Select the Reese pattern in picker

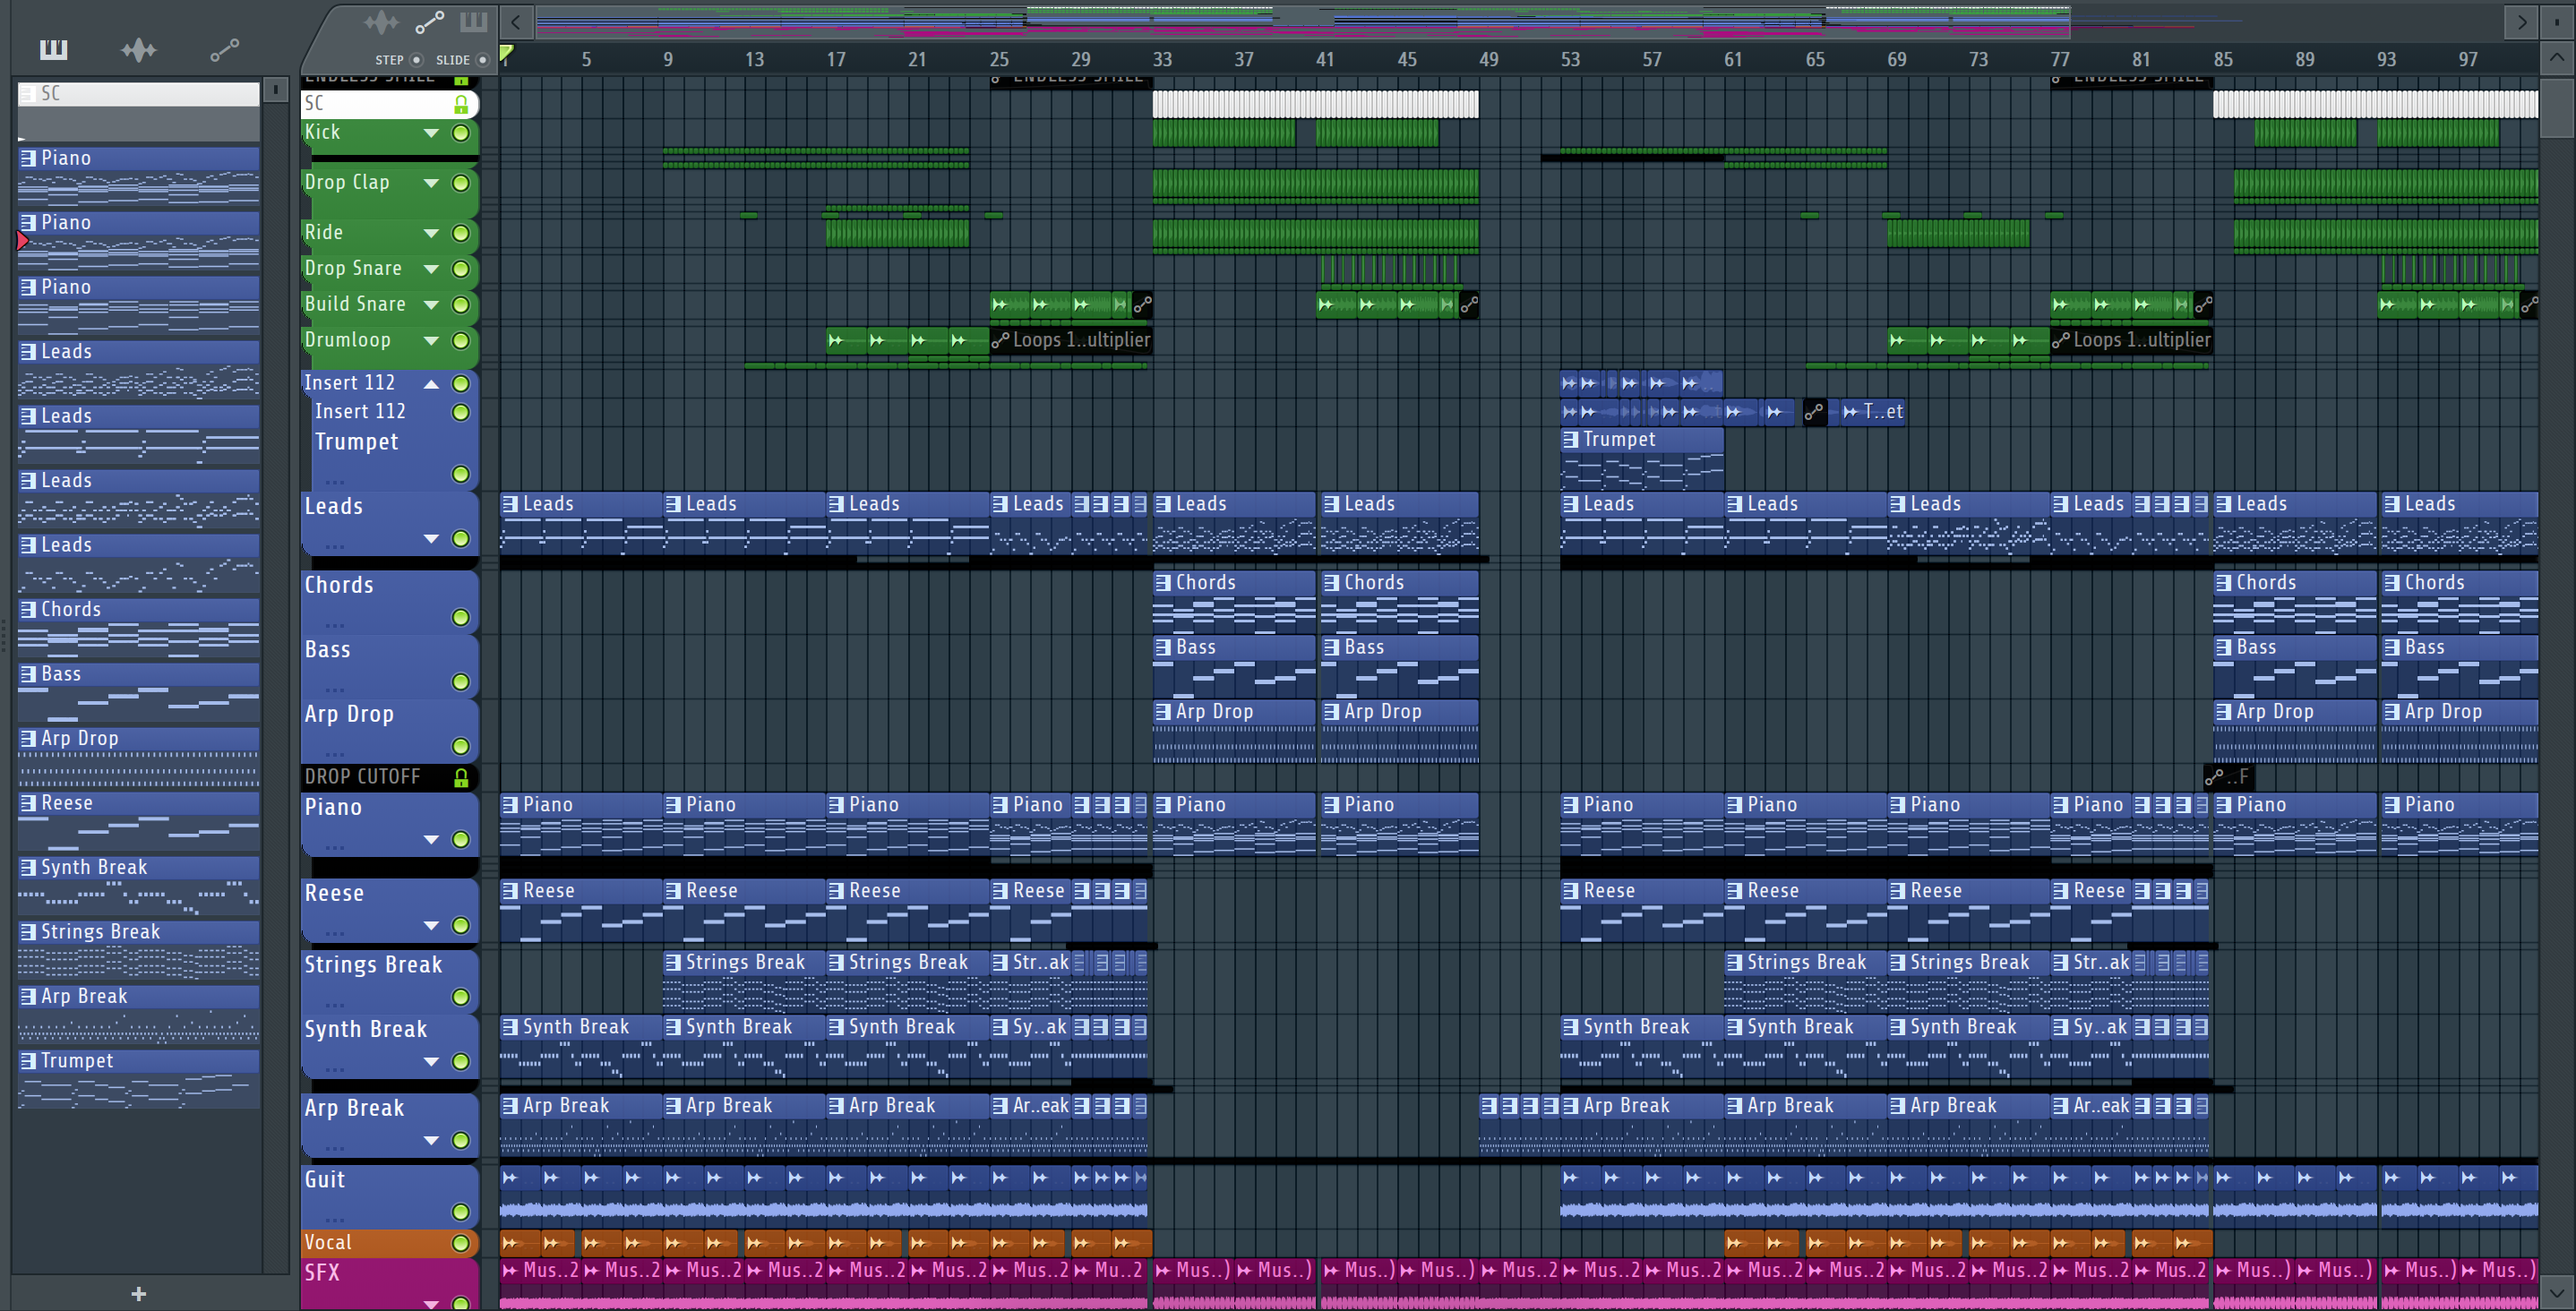(x=139, y=821)
